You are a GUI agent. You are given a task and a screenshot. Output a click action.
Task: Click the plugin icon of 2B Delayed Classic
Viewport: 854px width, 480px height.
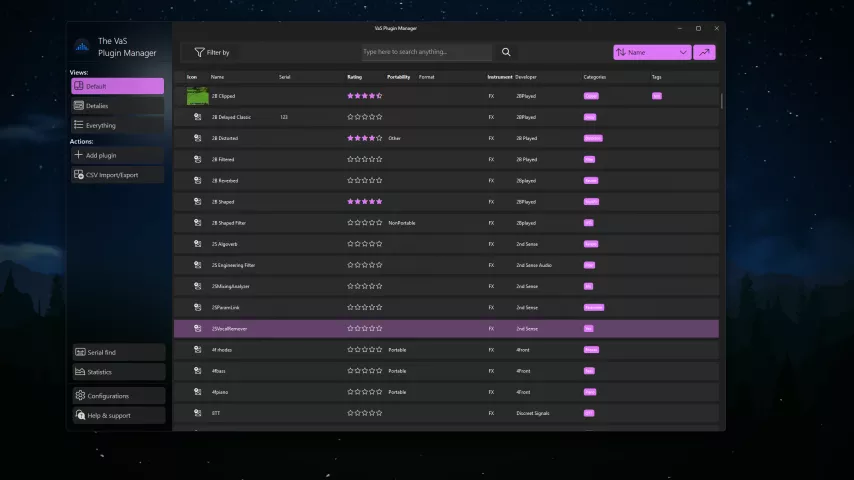(198, 117)
